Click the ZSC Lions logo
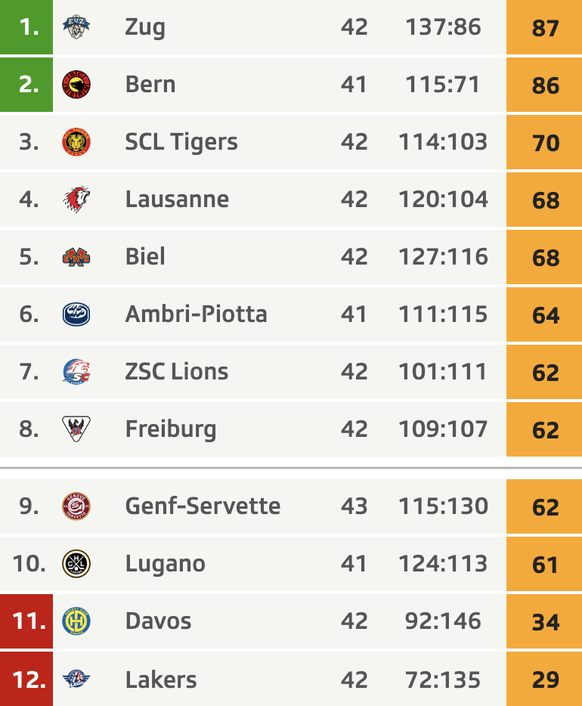582x706 pixels. 76,372
